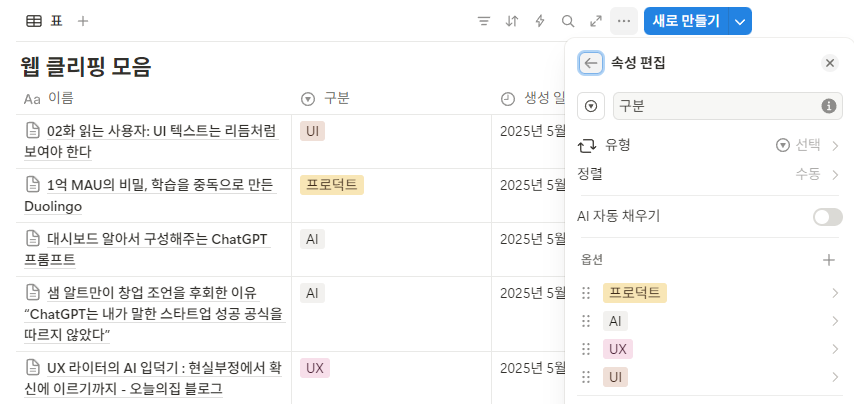Click the yellow 프로덕트 tag in options
The height and width of the screenshot is (404, 854).
click(x=635, y=293)
